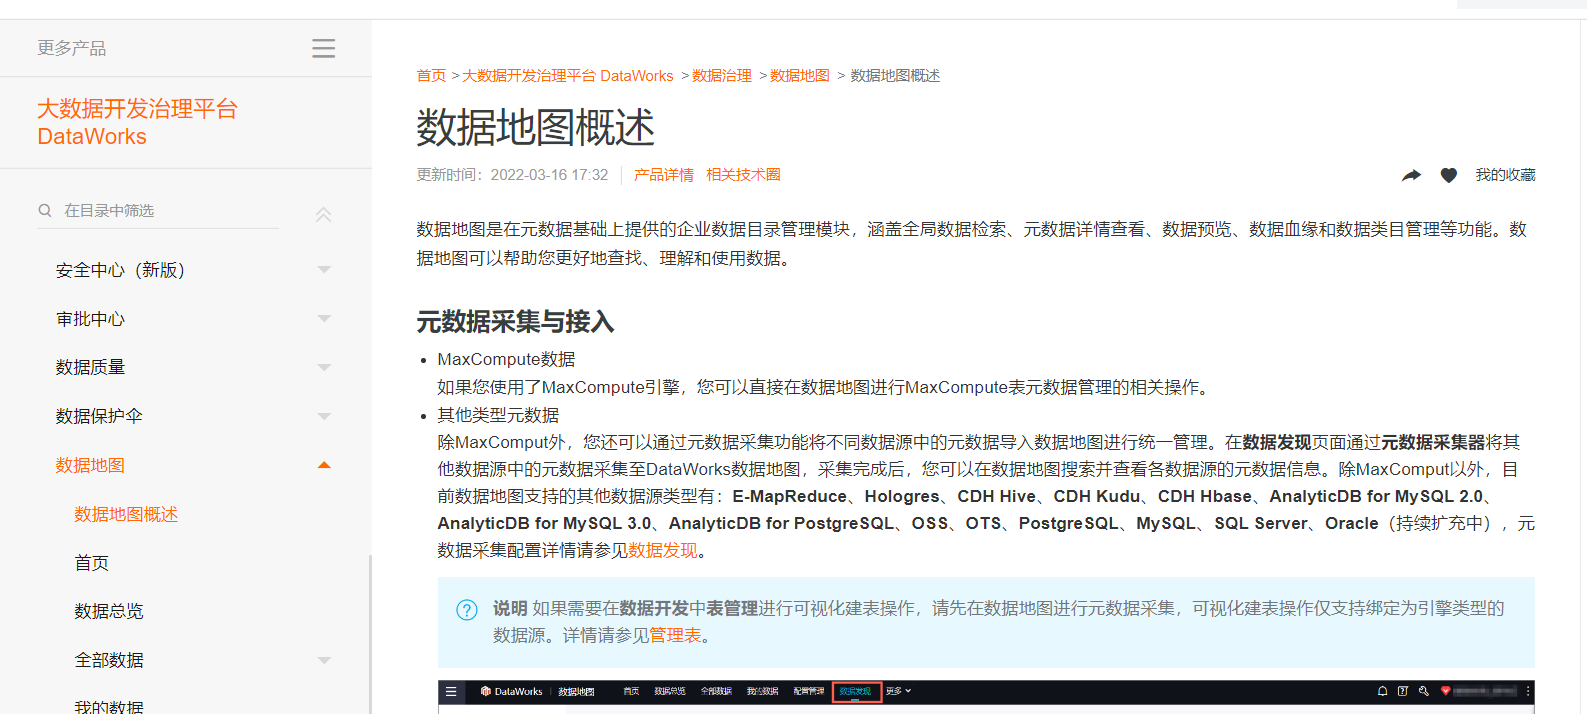Click the 数据地图概述 page title

[x=536, y=128]
